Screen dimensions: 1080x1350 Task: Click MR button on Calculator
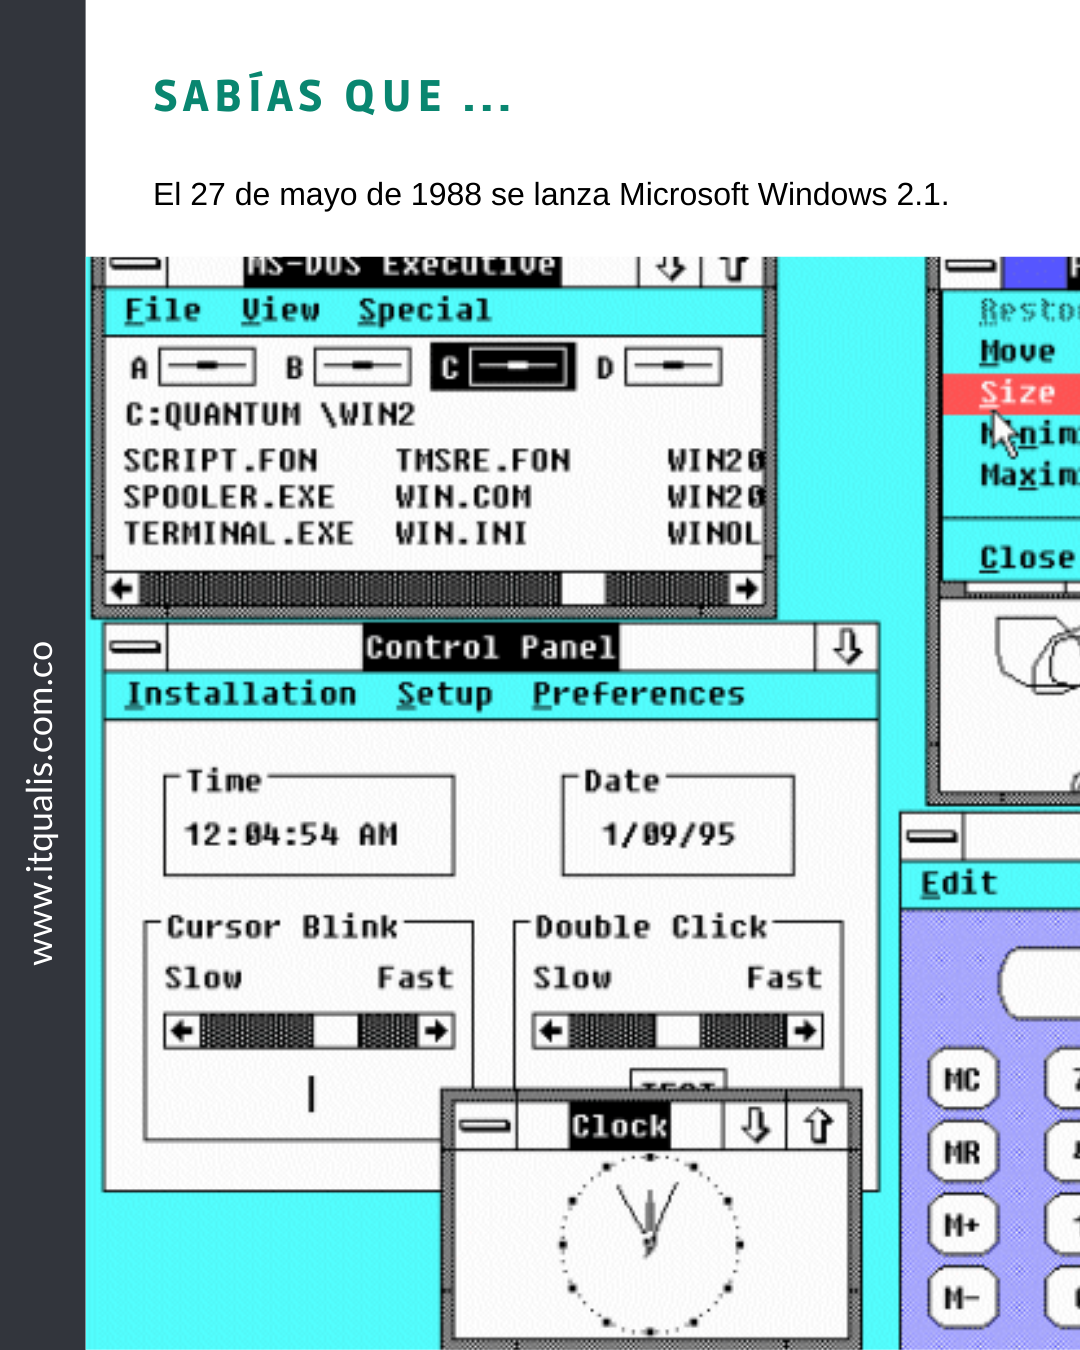[962, 1153]
